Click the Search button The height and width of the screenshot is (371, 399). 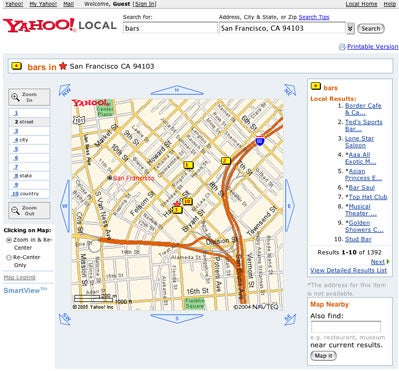tap(371, 29)
